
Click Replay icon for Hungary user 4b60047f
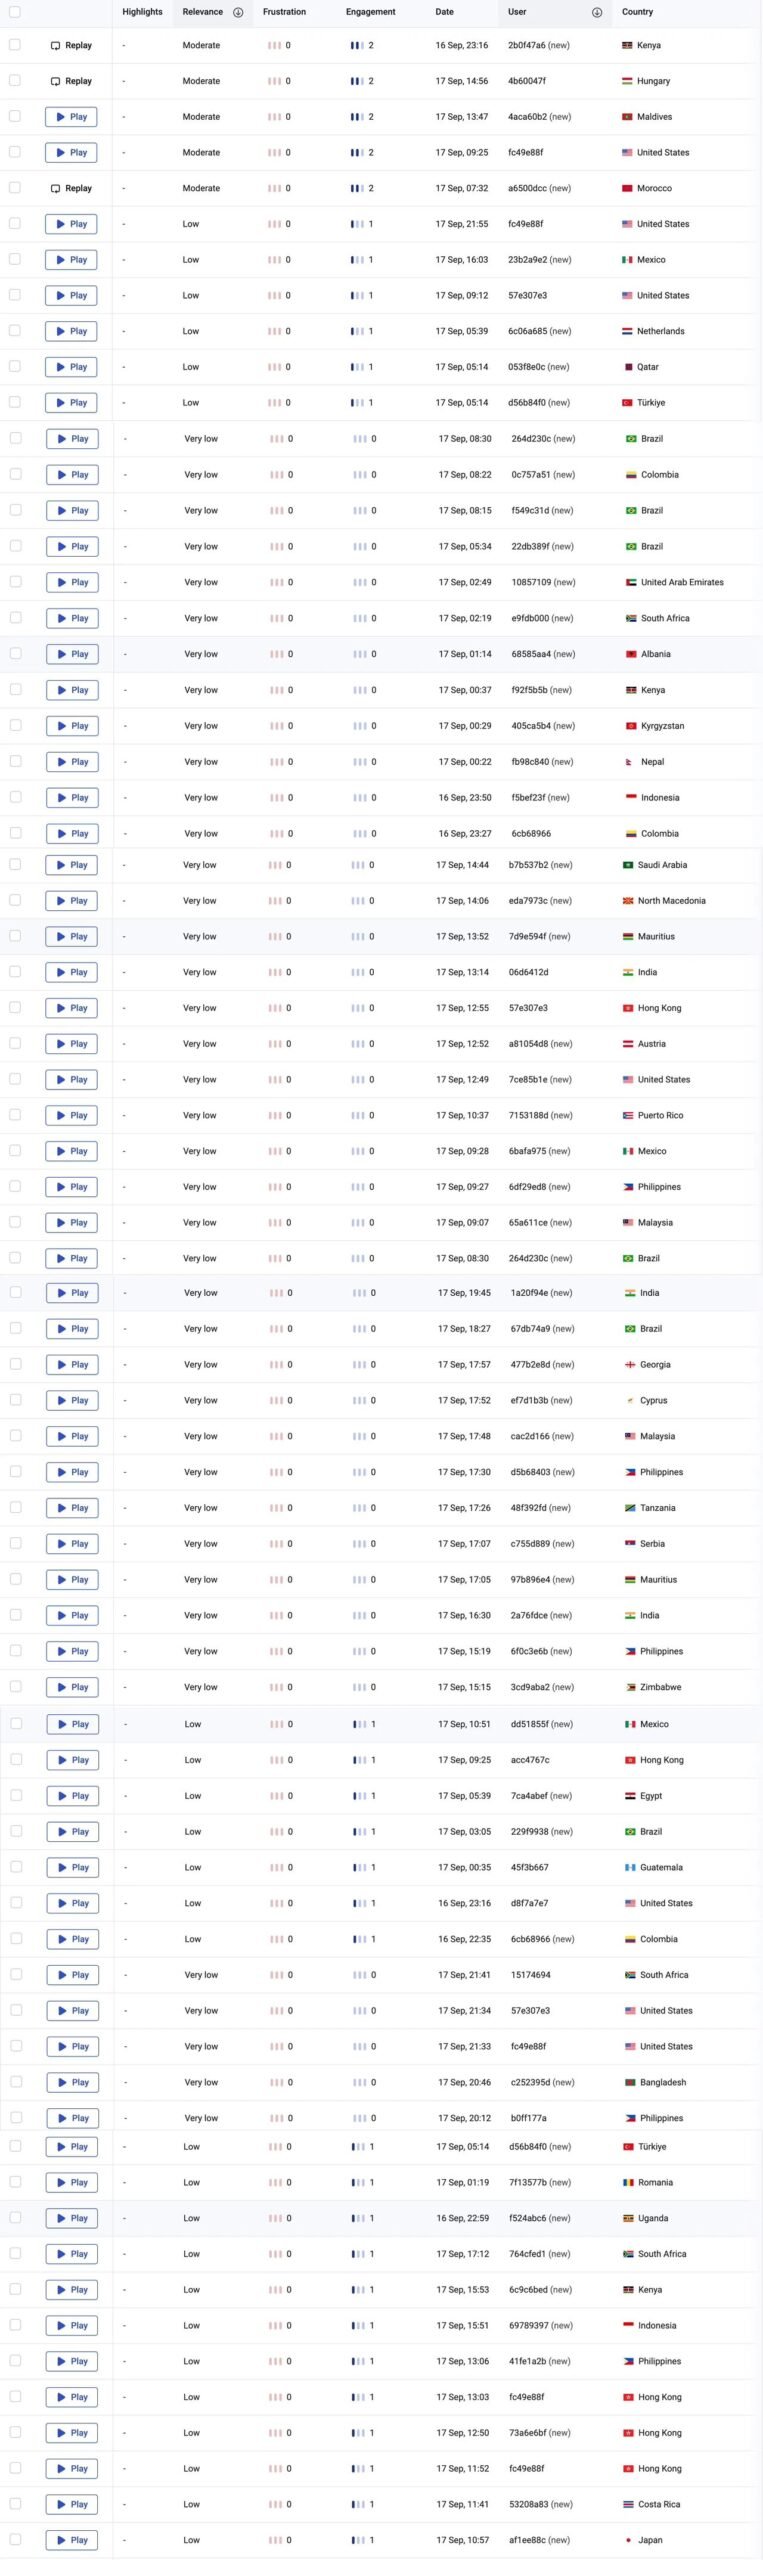pos(55,82)
